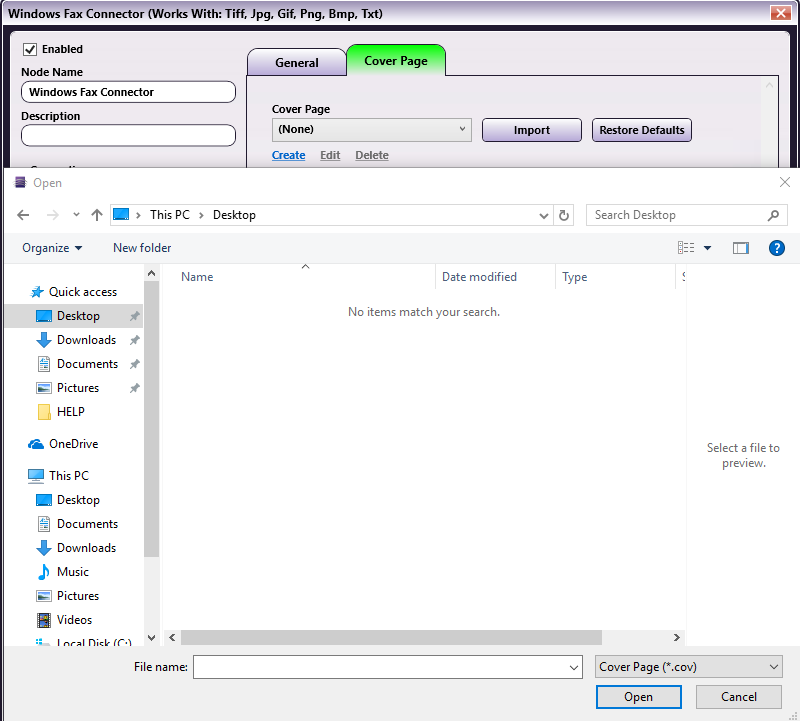
Task: Click the search magnifier icon
Action: click(773, 215)
